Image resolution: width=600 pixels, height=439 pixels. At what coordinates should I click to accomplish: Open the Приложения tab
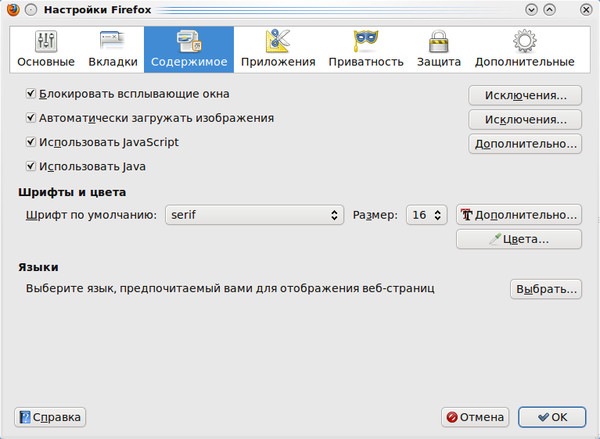click(278, 49)
